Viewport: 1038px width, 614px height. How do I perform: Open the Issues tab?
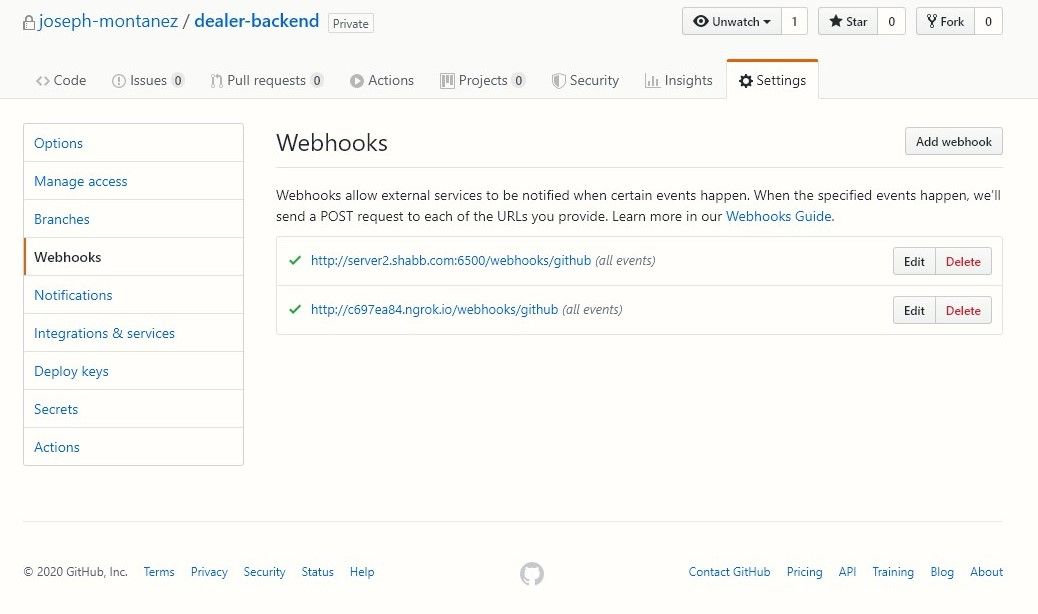point(148,81)
